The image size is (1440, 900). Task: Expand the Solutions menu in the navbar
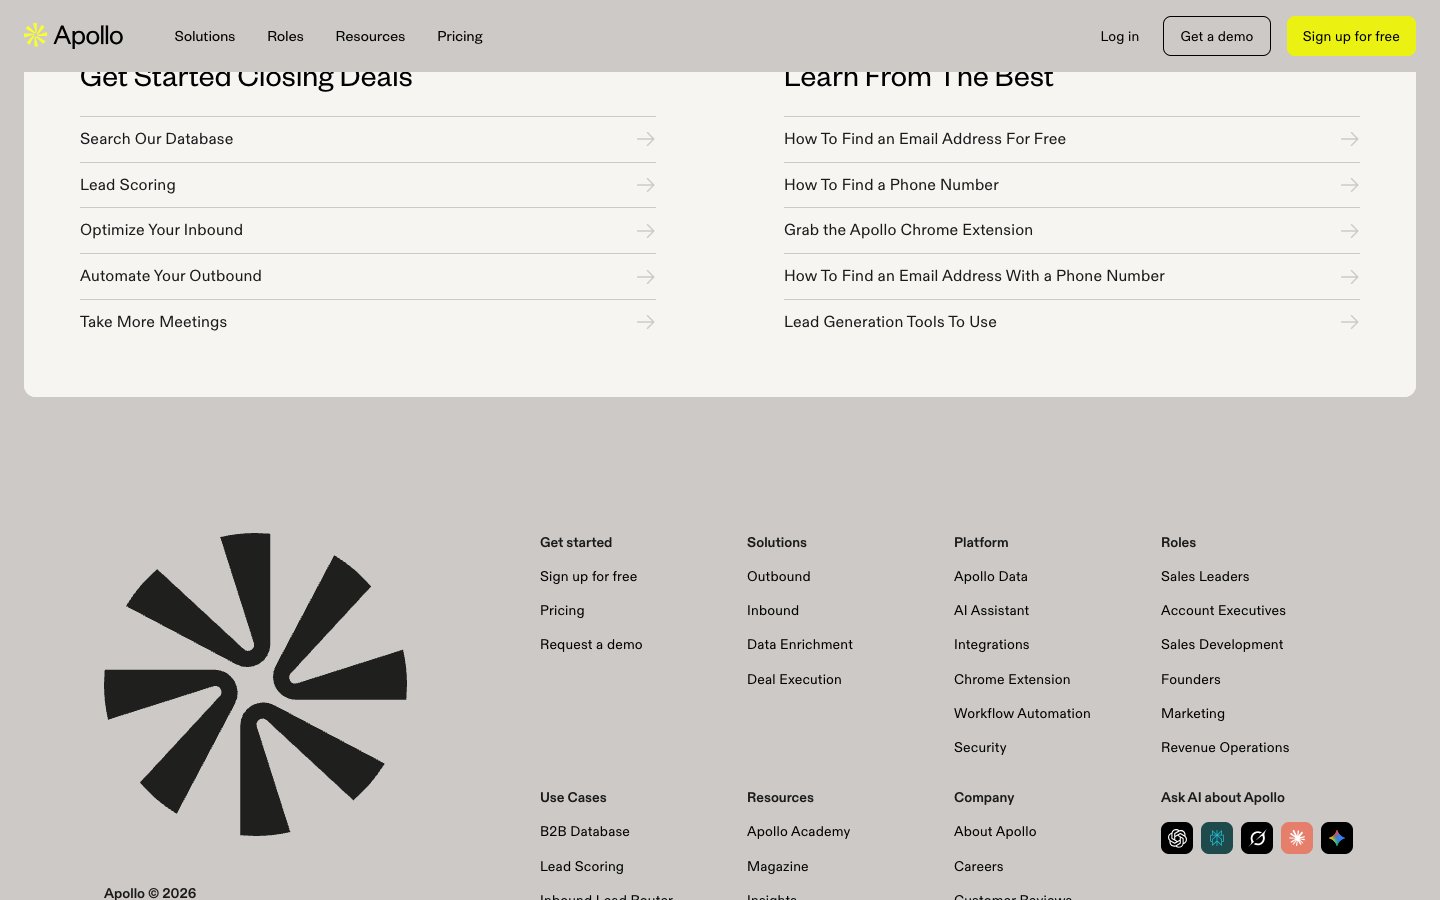205,36
